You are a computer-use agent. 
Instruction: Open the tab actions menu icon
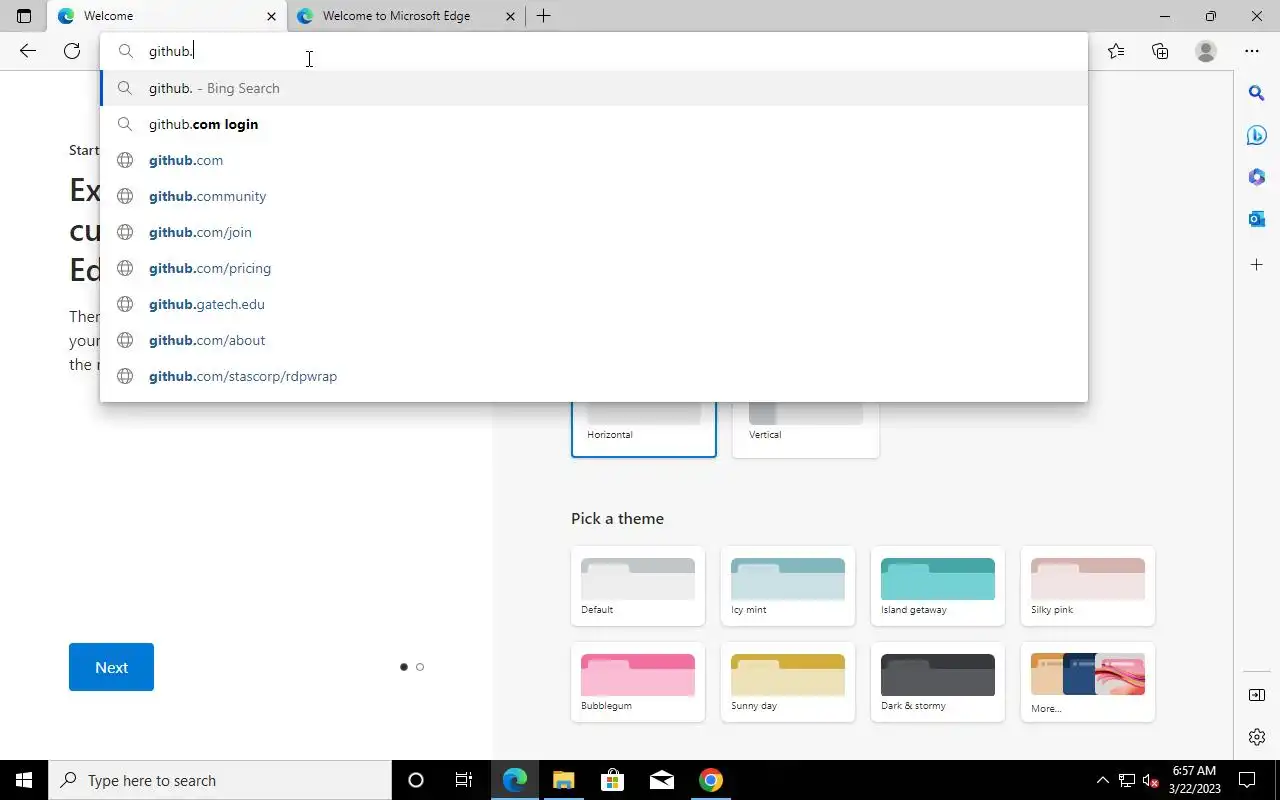(24, 16)
